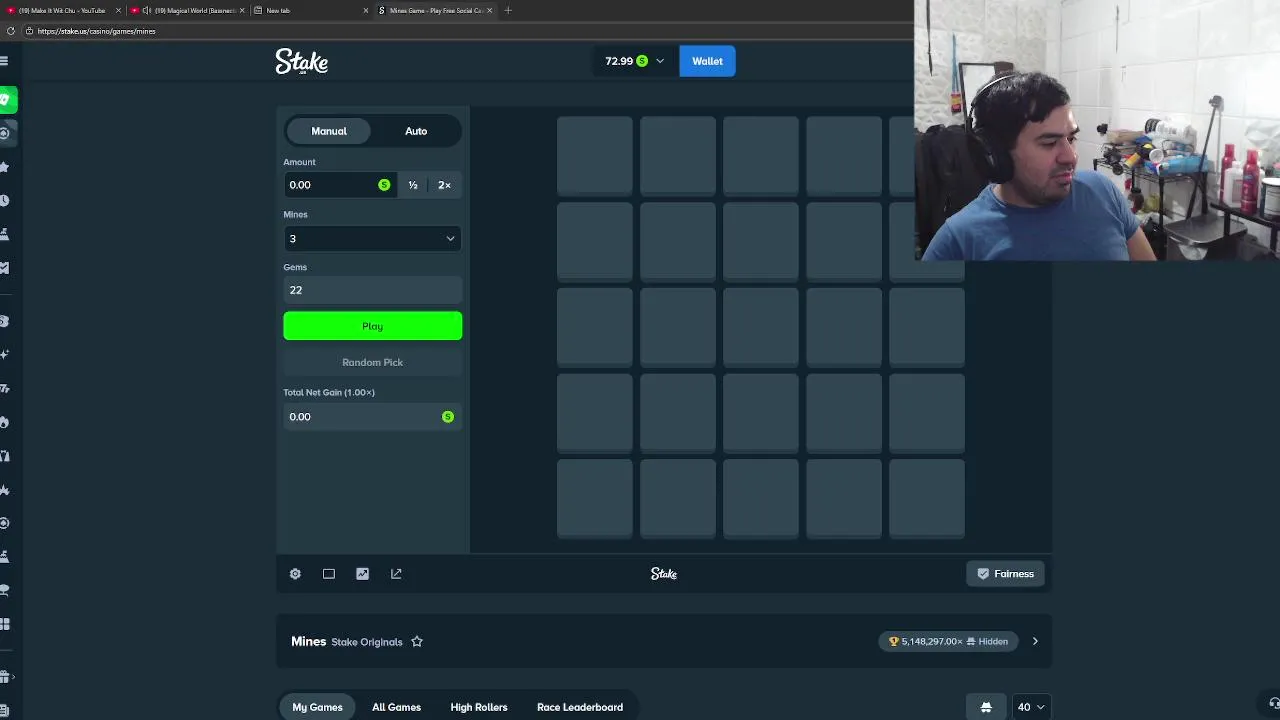Click the top-left mine grid tile
The width and height of the screenshot is (1280, 720).
click(595, 154)
